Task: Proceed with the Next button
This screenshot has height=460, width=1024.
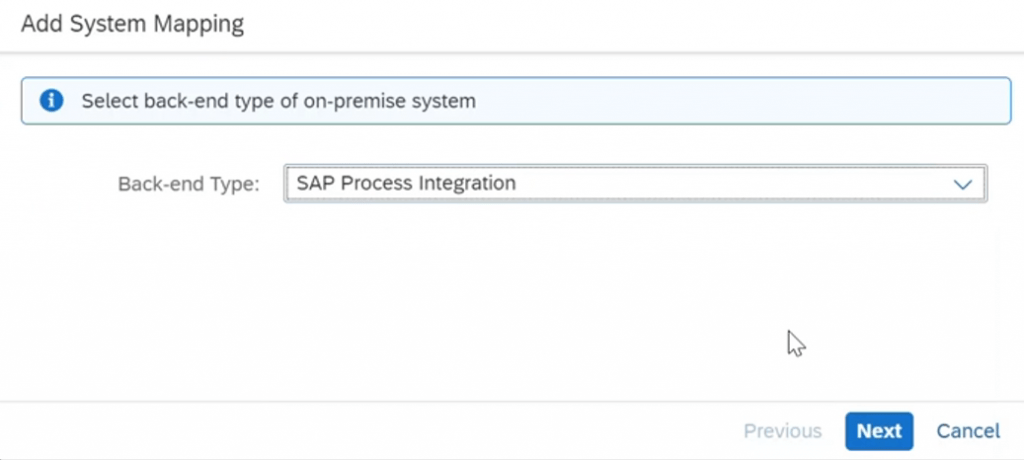Action: [879, 431]
